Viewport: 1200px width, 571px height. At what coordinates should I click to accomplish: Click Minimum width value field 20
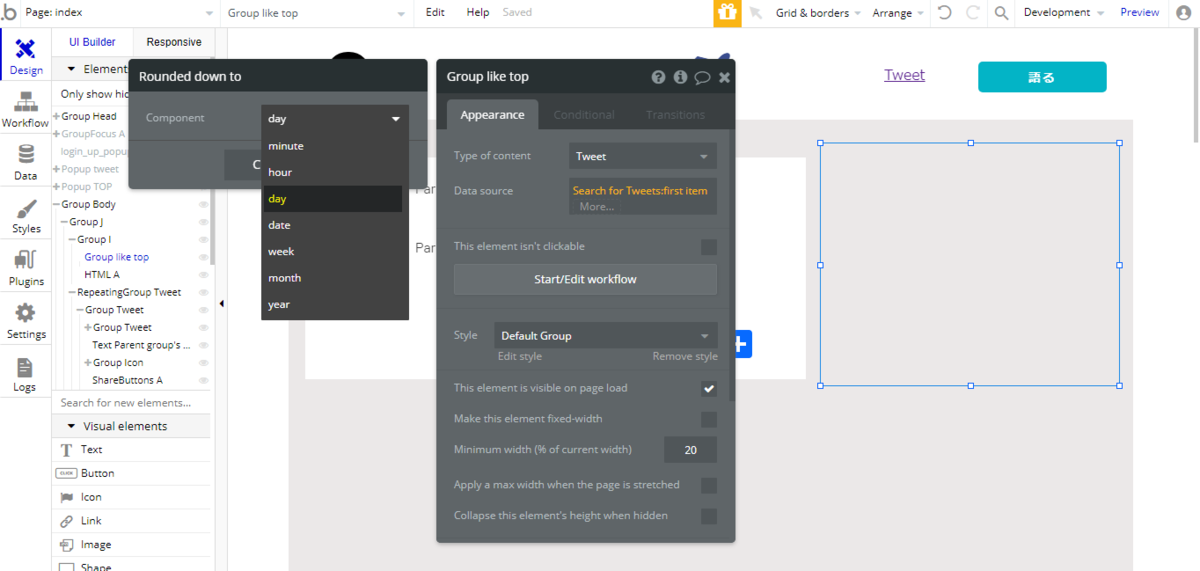tap(690, 450)
